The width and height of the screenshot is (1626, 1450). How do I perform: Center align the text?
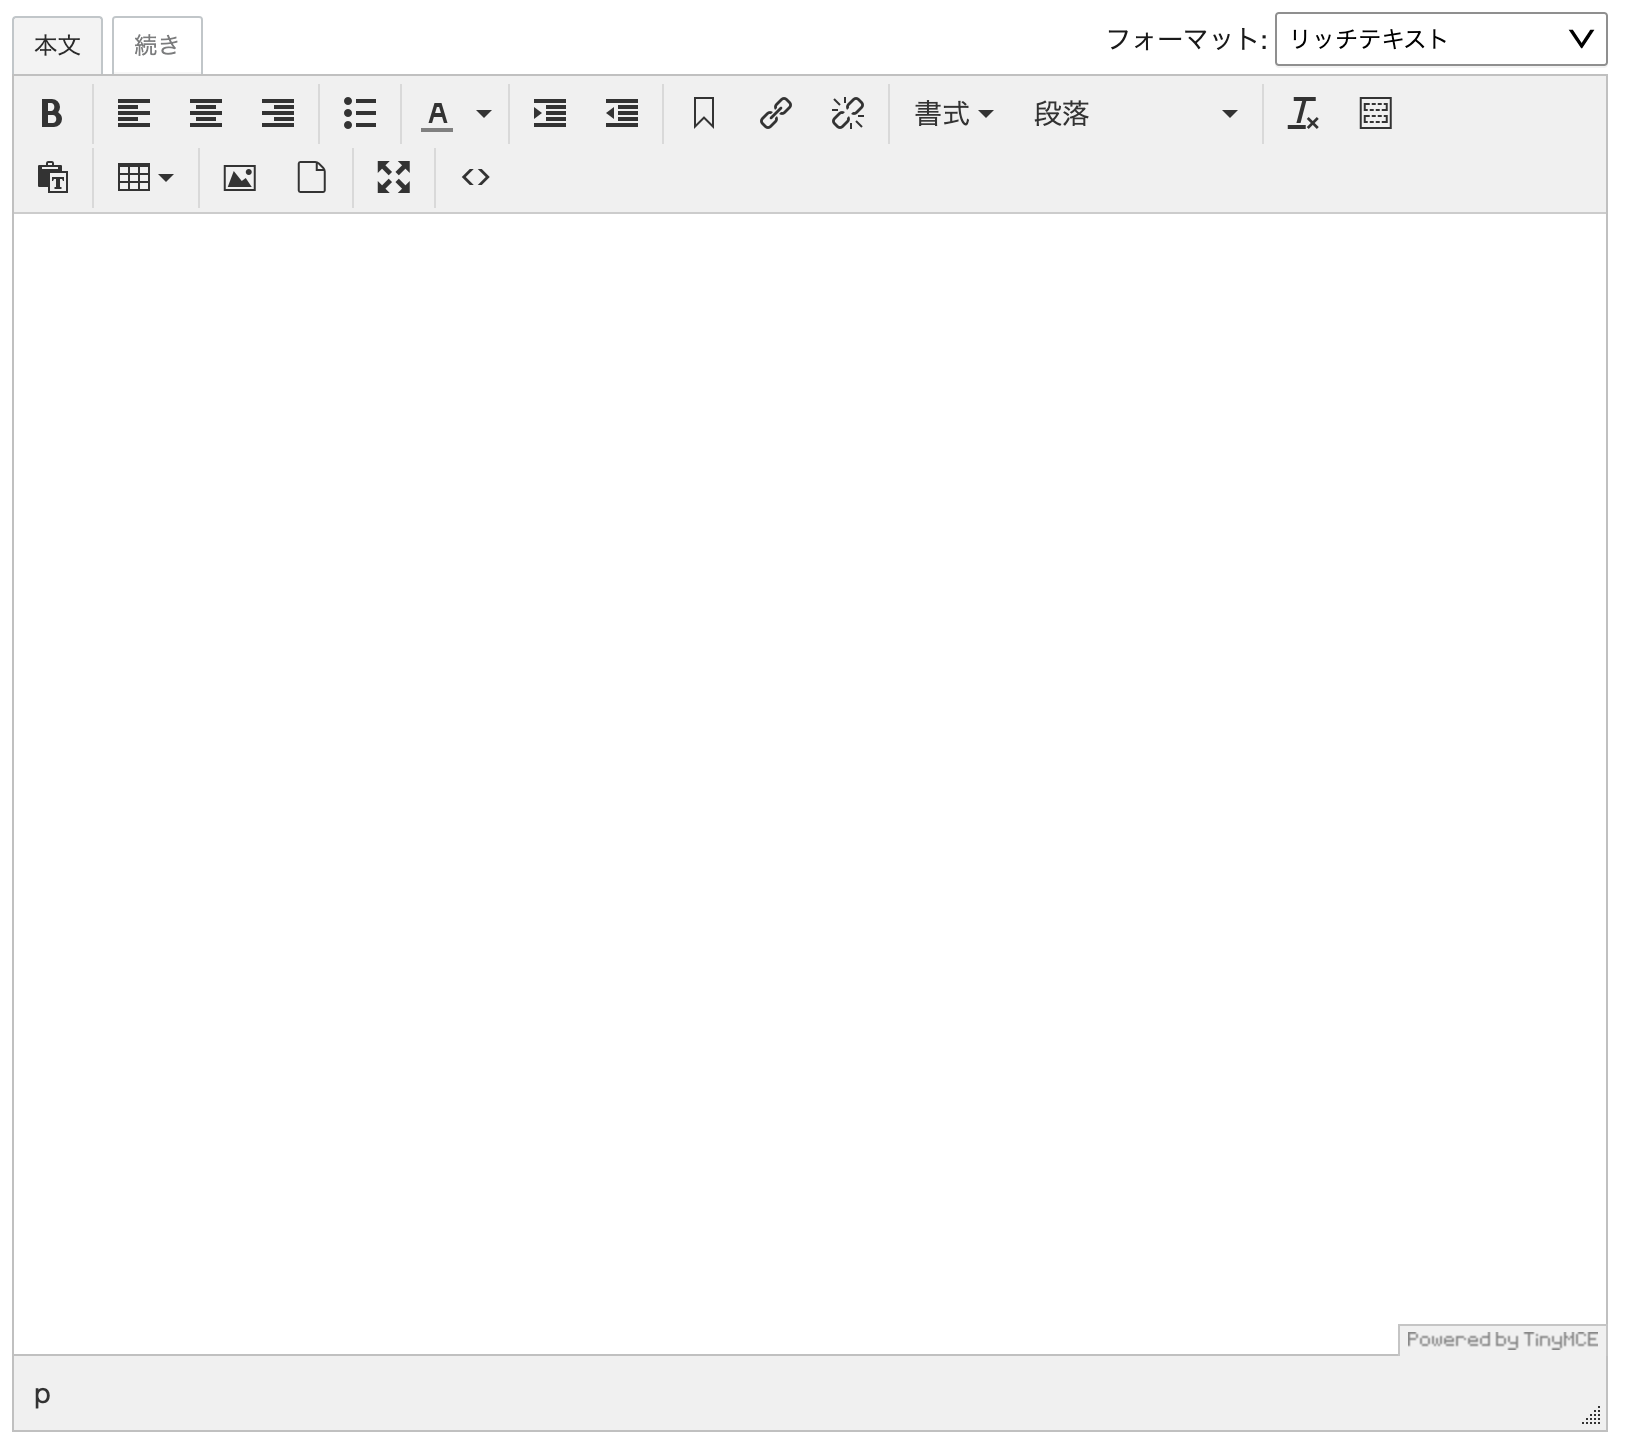click(x=206, y=114)
